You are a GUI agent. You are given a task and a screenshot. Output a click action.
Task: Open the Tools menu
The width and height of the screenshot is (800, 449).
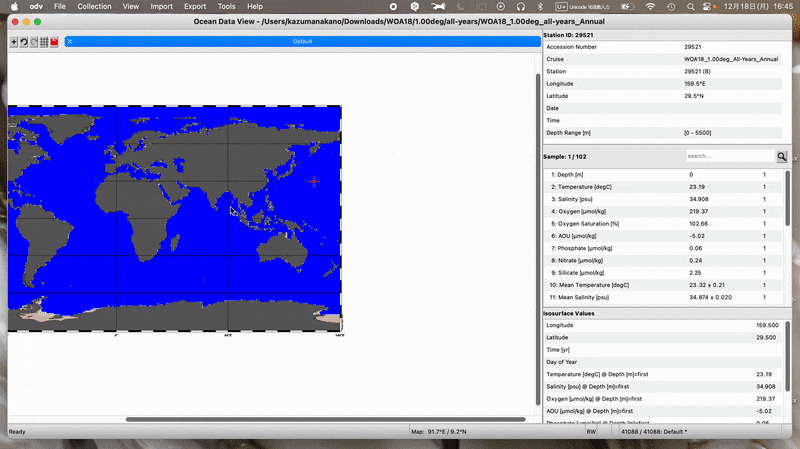[226, 7]
